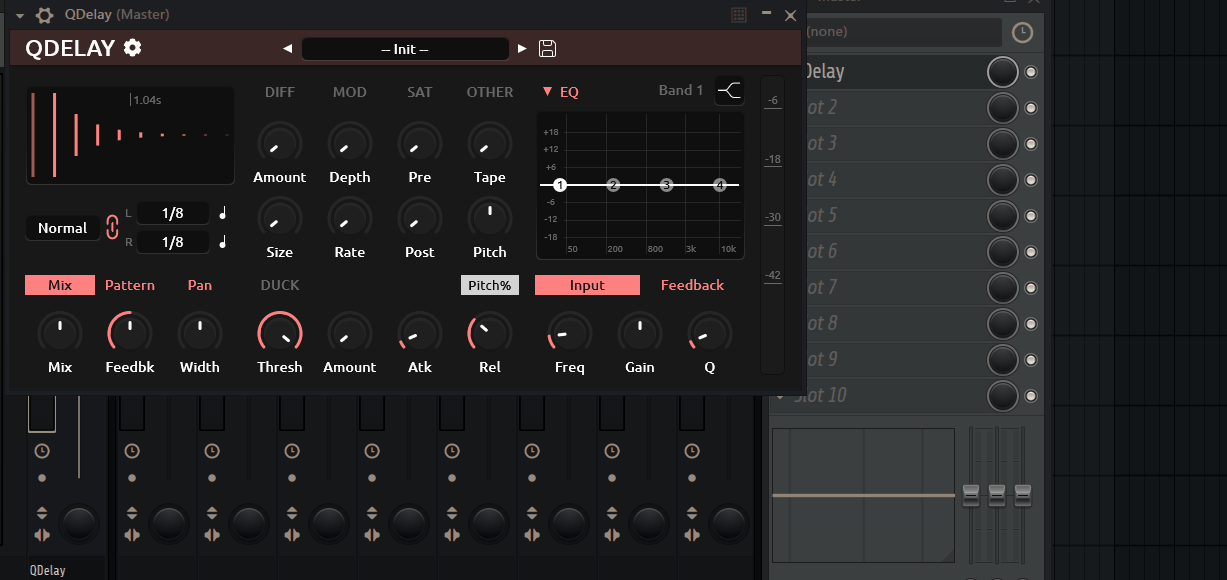
Task: Toggle the DIFF section header
Action: coord(280,92)
